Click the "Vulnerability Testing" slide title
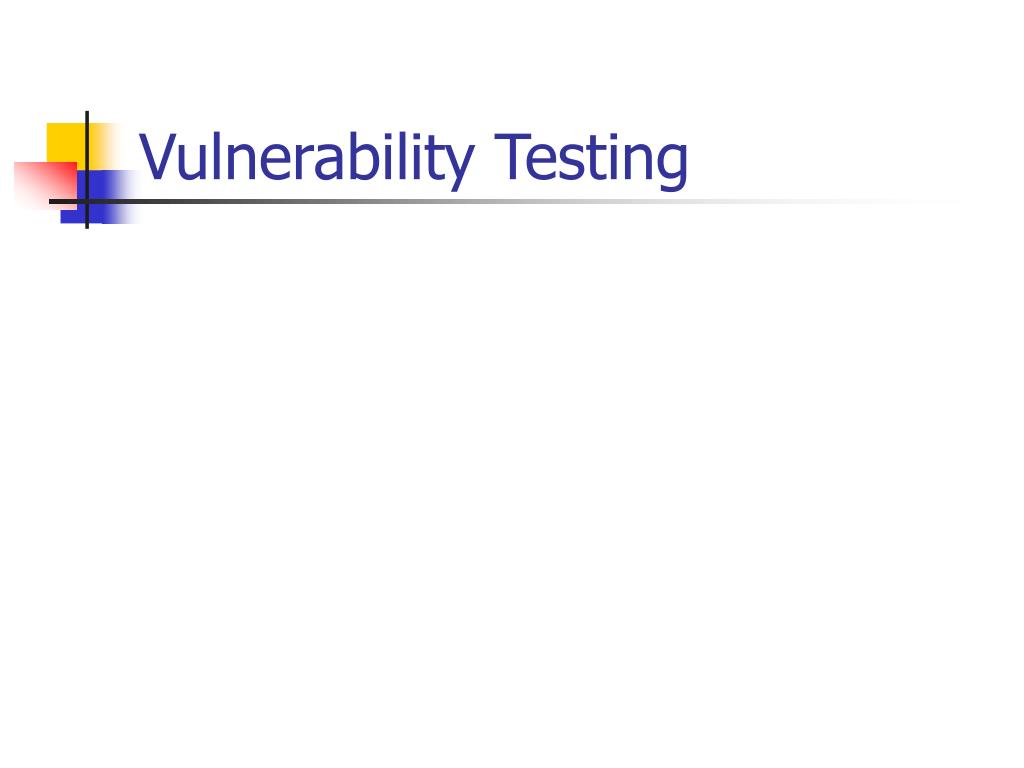Image resolution: width=1024 pixels, height=768 pixels. pos(413,159)
